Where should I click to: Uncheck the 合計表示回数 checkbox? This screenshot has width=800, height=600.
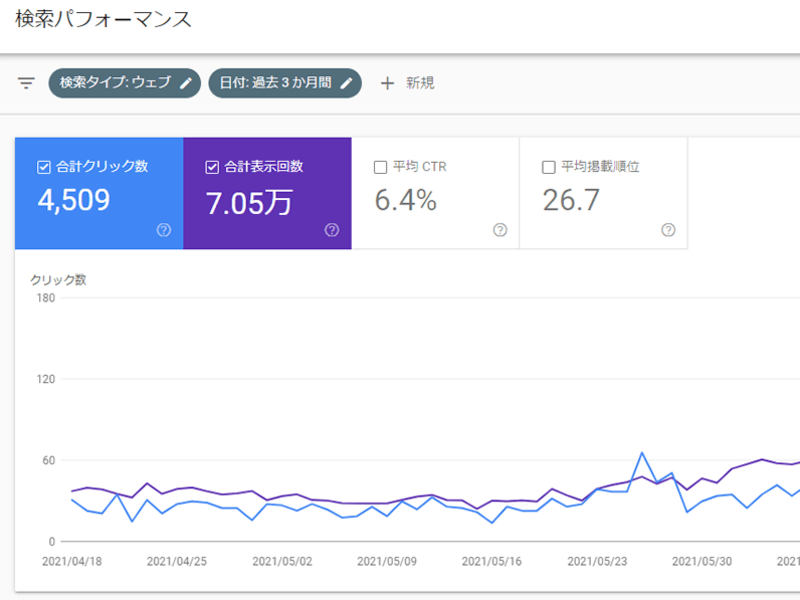pos(211,167)
